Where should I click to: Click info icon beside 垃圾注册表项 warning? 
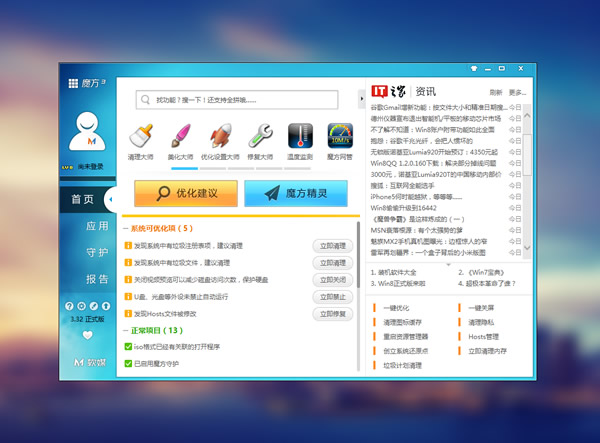[128, 246]
